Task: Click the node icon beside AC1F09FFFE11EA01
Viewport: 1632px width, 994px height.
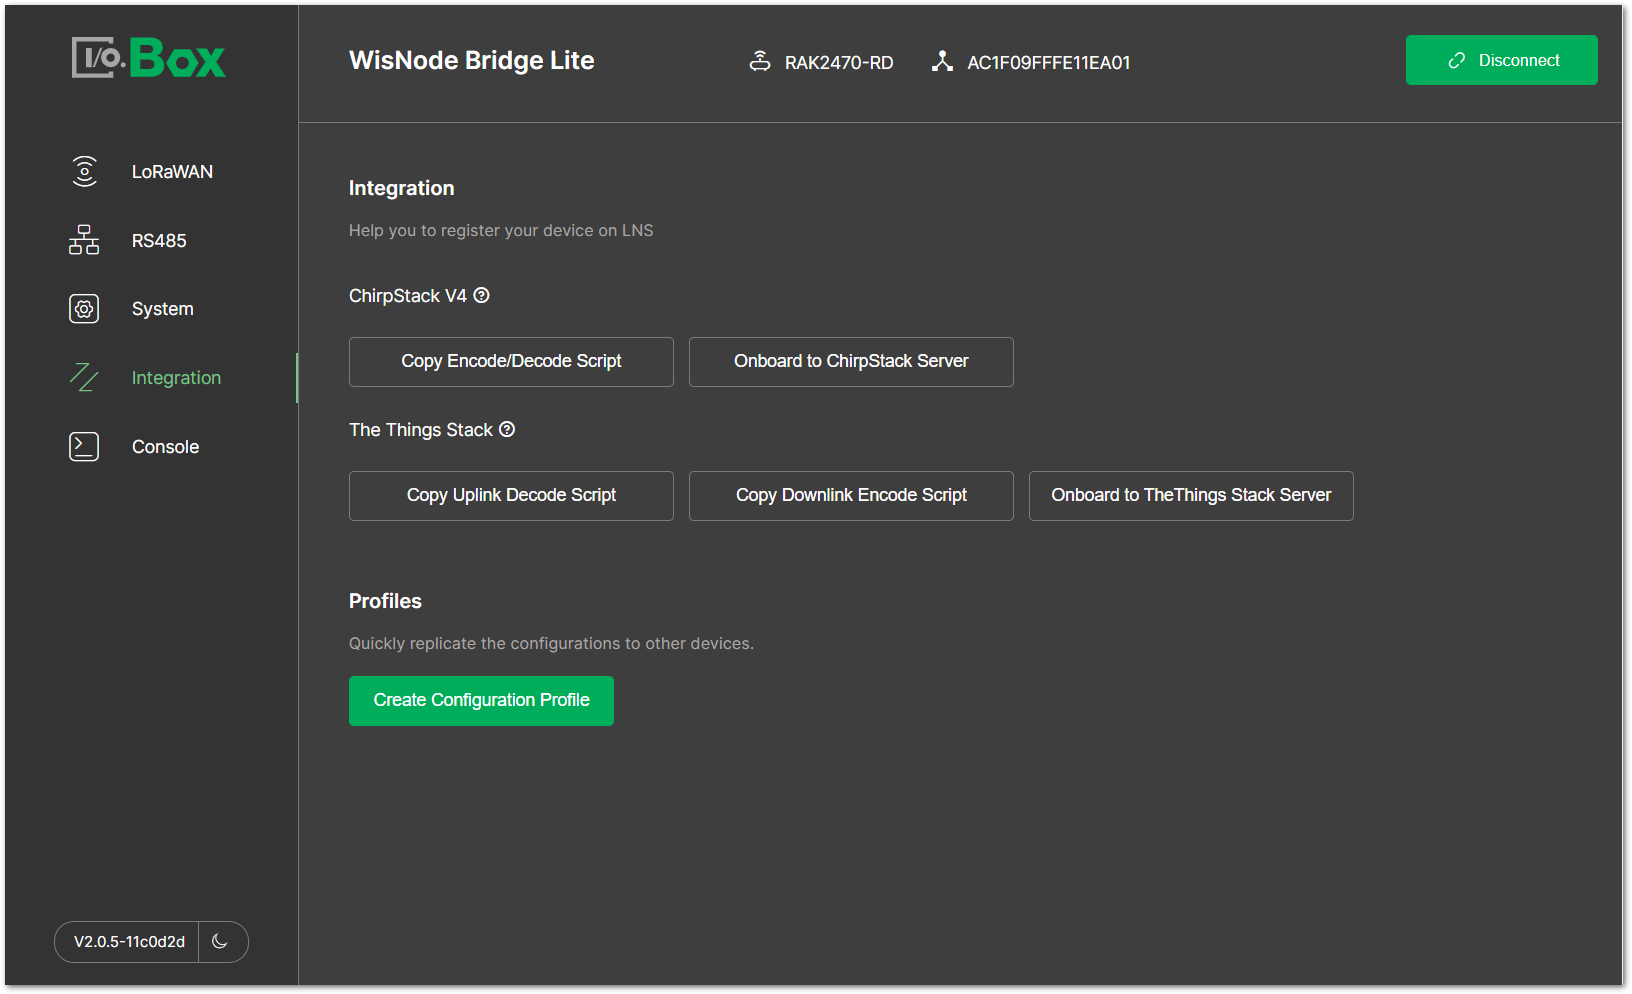Action: click(x=942, y=61)
